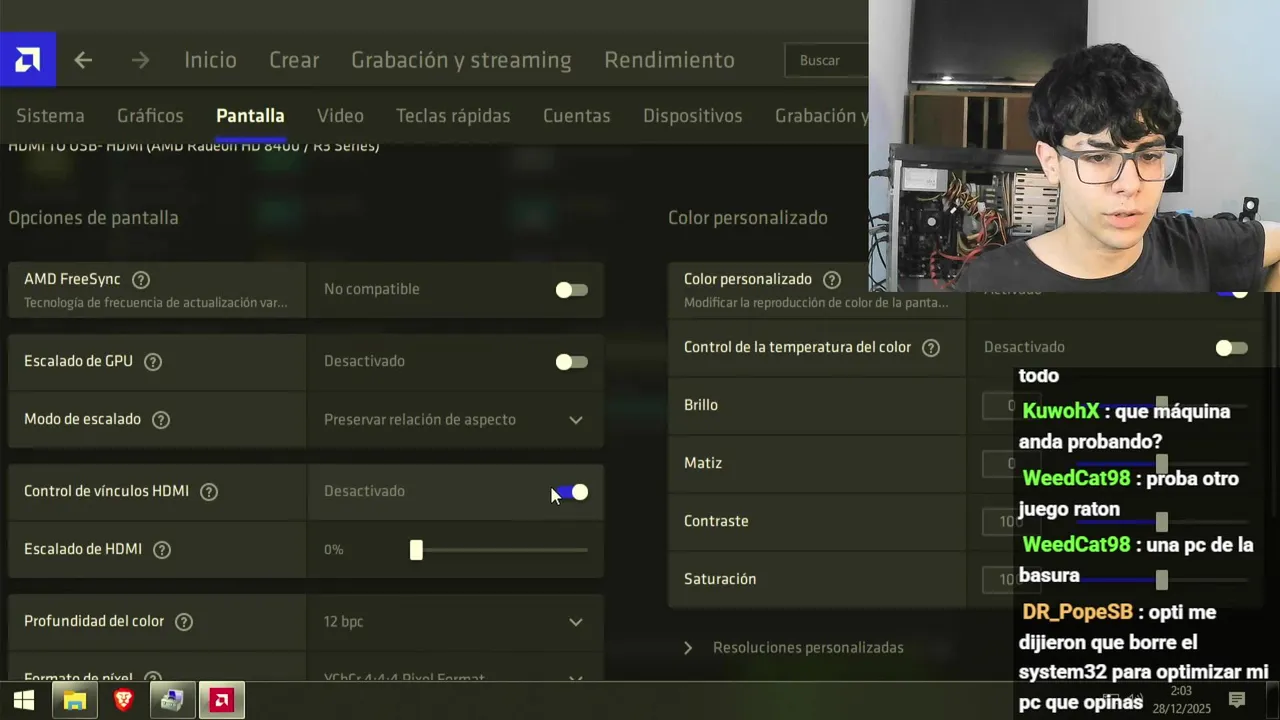Switch to the Sistema tab

[50, 116]
